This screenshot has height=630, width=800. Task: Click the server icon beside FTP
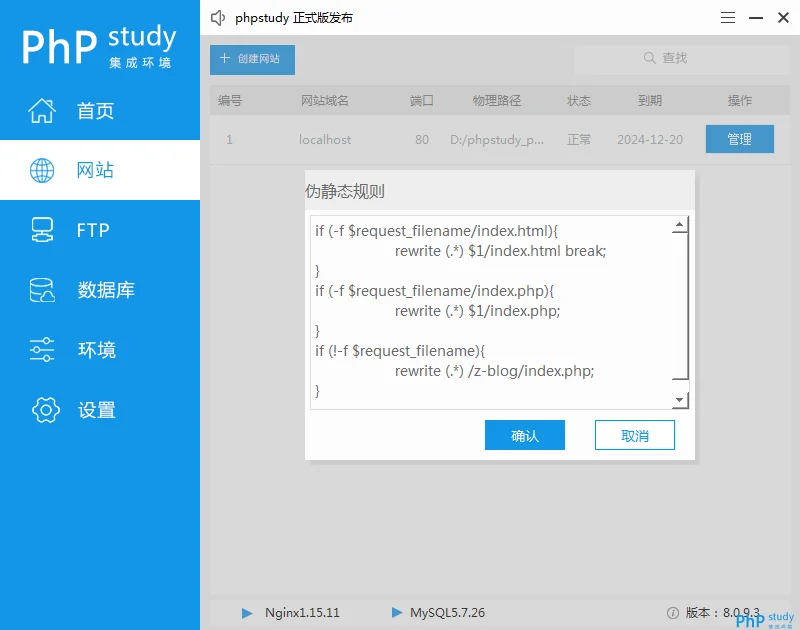click(x=42, y=230)
